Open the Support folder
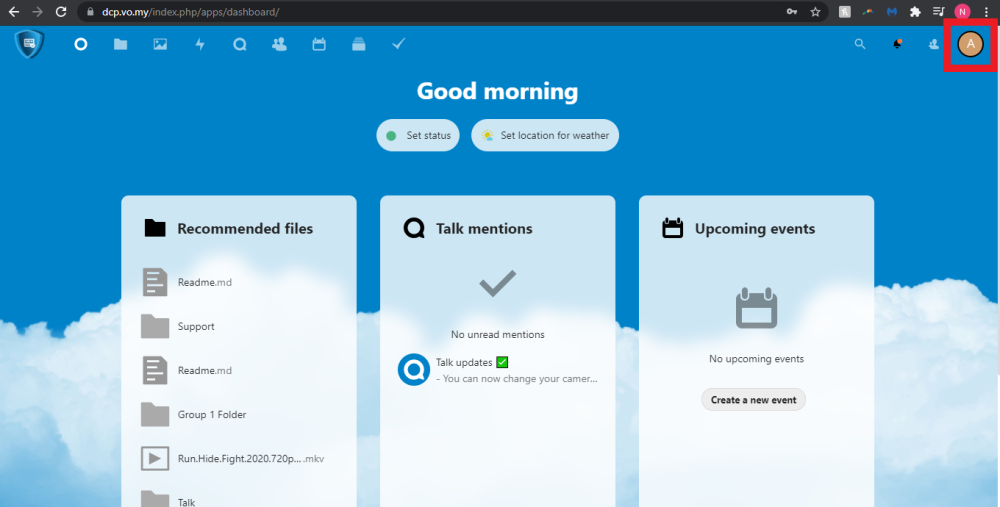This screenshot has height=507, width=1000. click(x=196, y=327)
